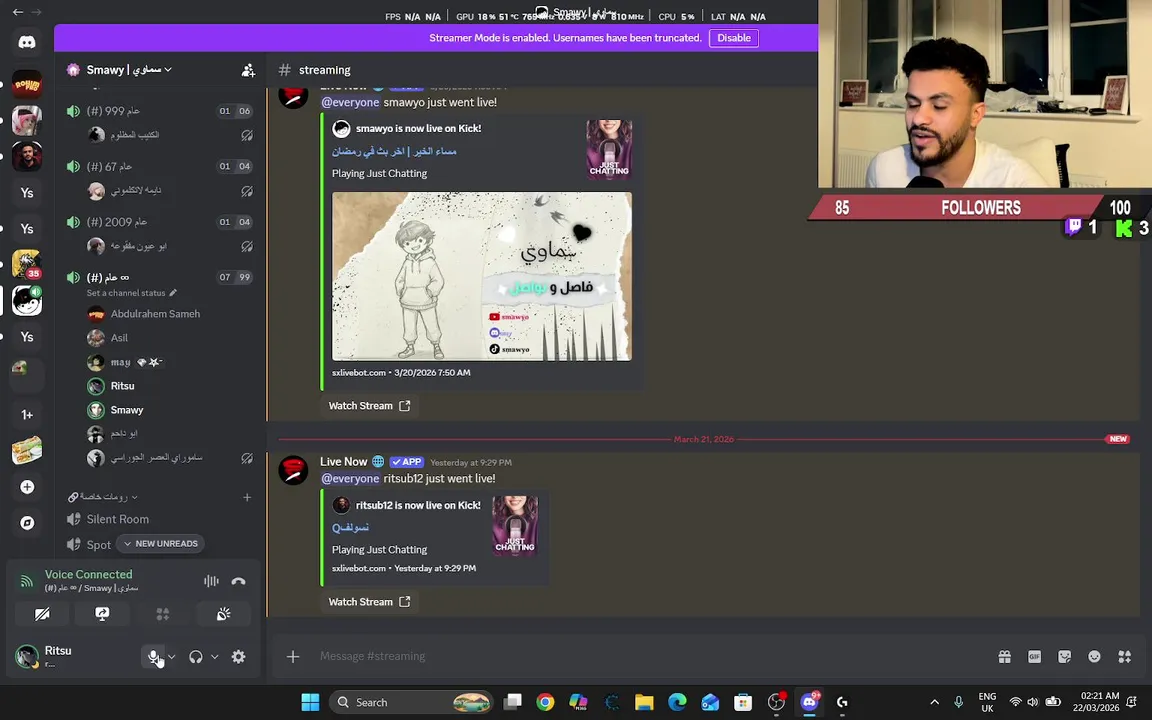Open Just Chatting thumbnail in ritsub12 embed
This screenshot has height=720, width=1152.
[515, 525]
